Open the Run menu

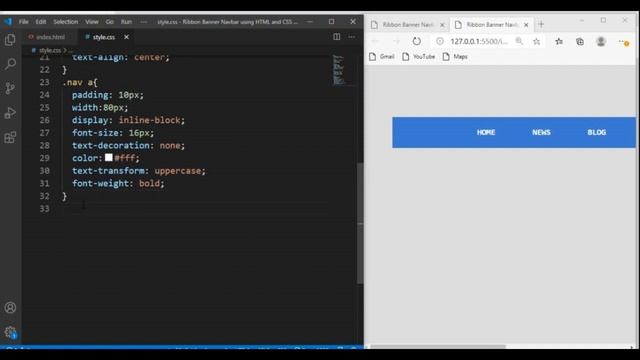click(126, 22)
